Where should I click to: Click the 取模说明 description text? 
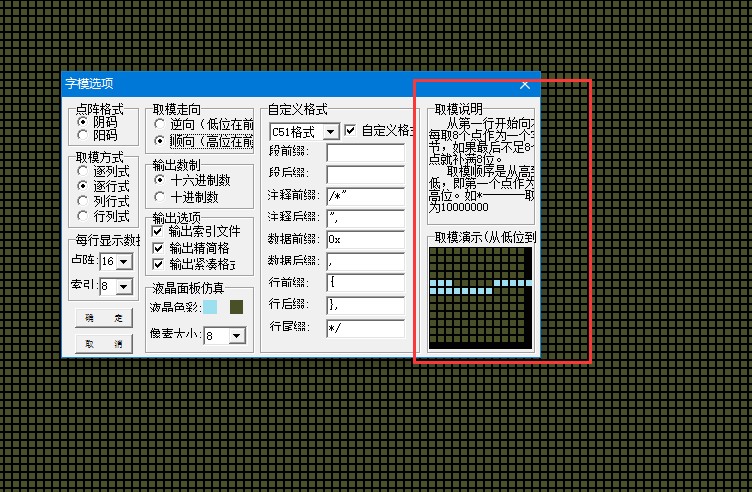[x=482, y=165]
